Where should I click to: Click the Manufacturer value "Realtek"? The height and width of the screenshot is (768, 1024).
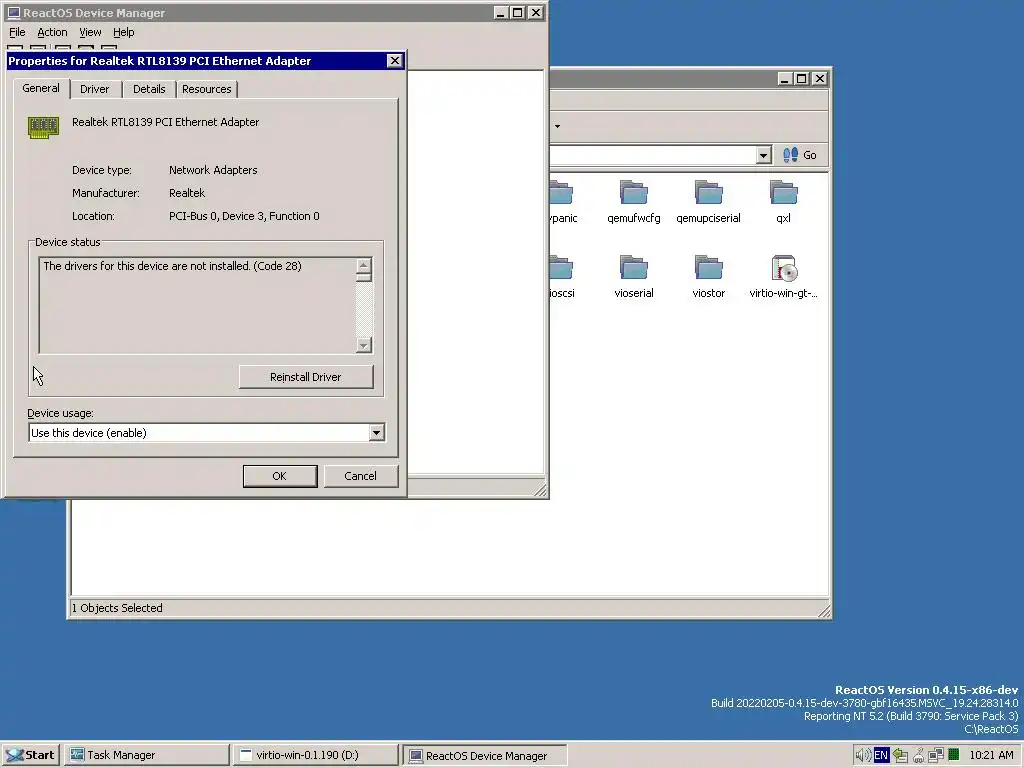pos(187,193)
